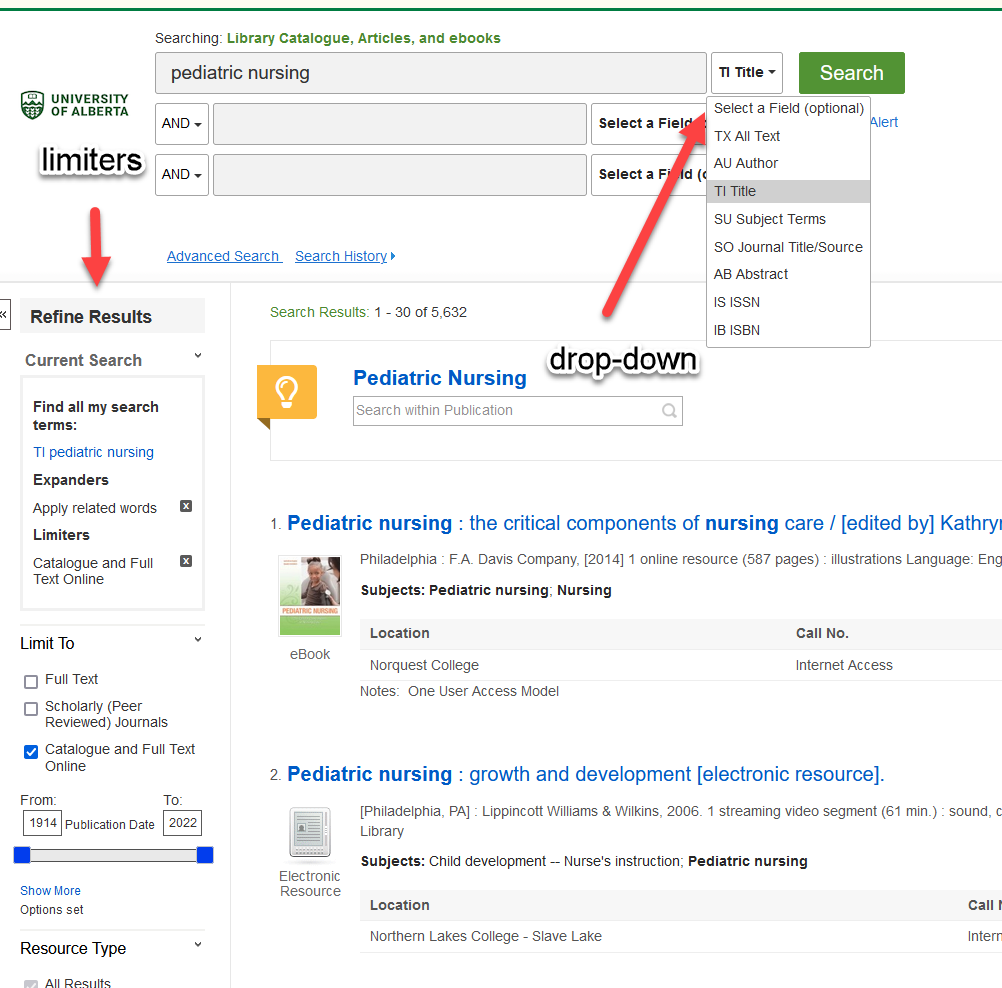This screenshot has width=1002, height=988.
Task: Click the second row search term field
Action: (x=399, y=124)
